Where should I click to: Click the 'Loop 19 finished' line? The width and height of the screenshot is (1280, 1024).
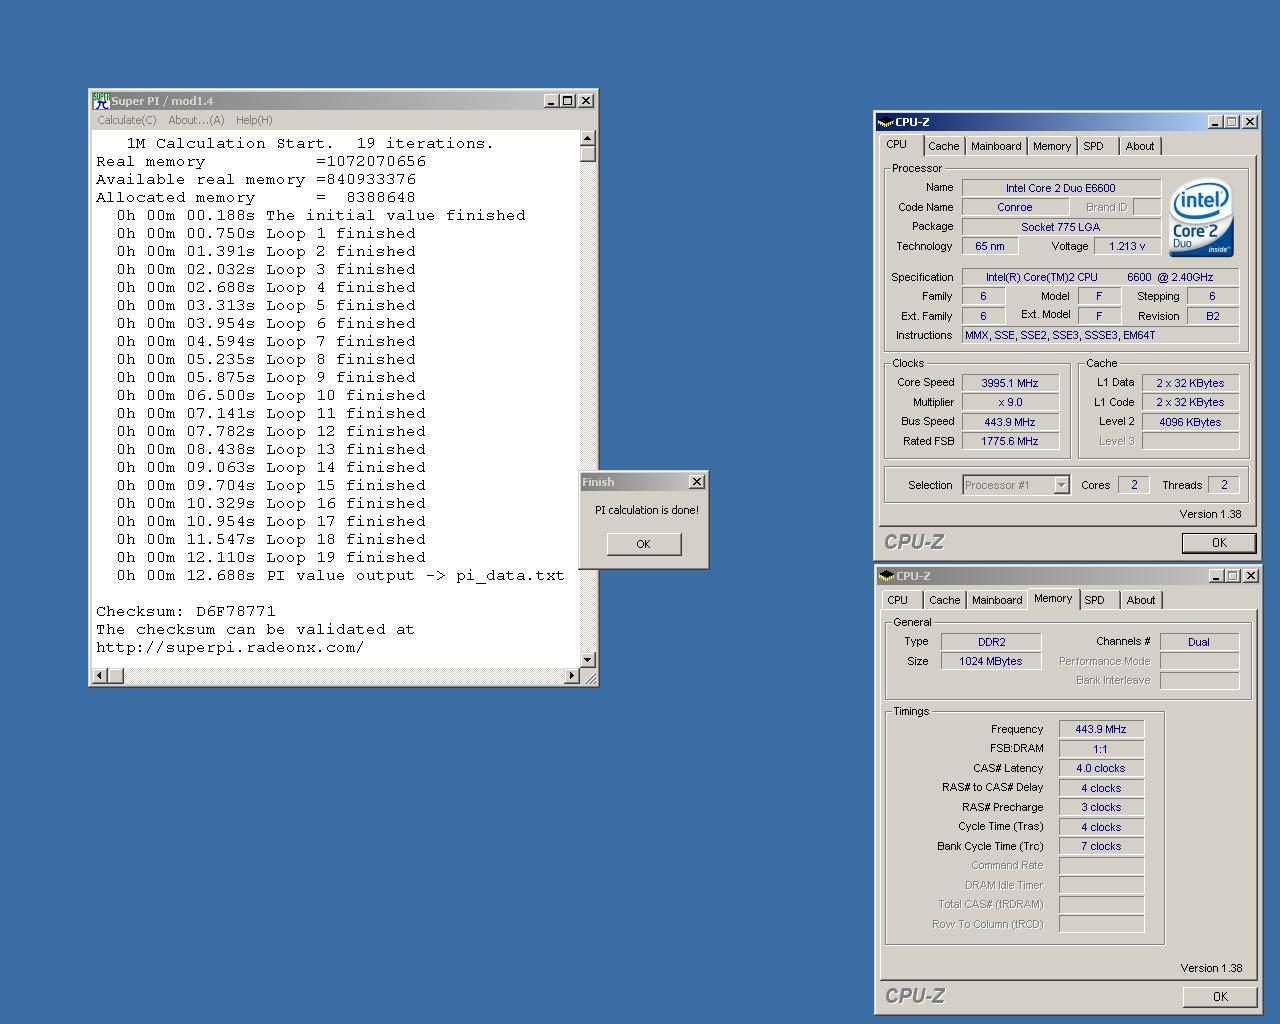pyautogui.click(x=271, y=557)
